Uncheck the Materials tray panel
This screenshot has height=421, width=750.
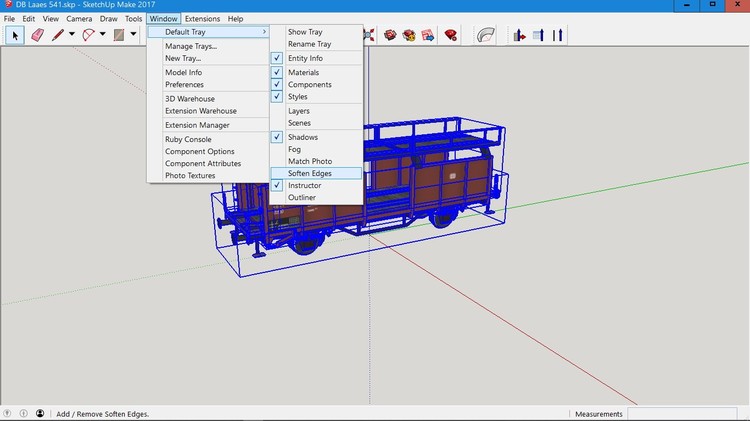[303, 73]
